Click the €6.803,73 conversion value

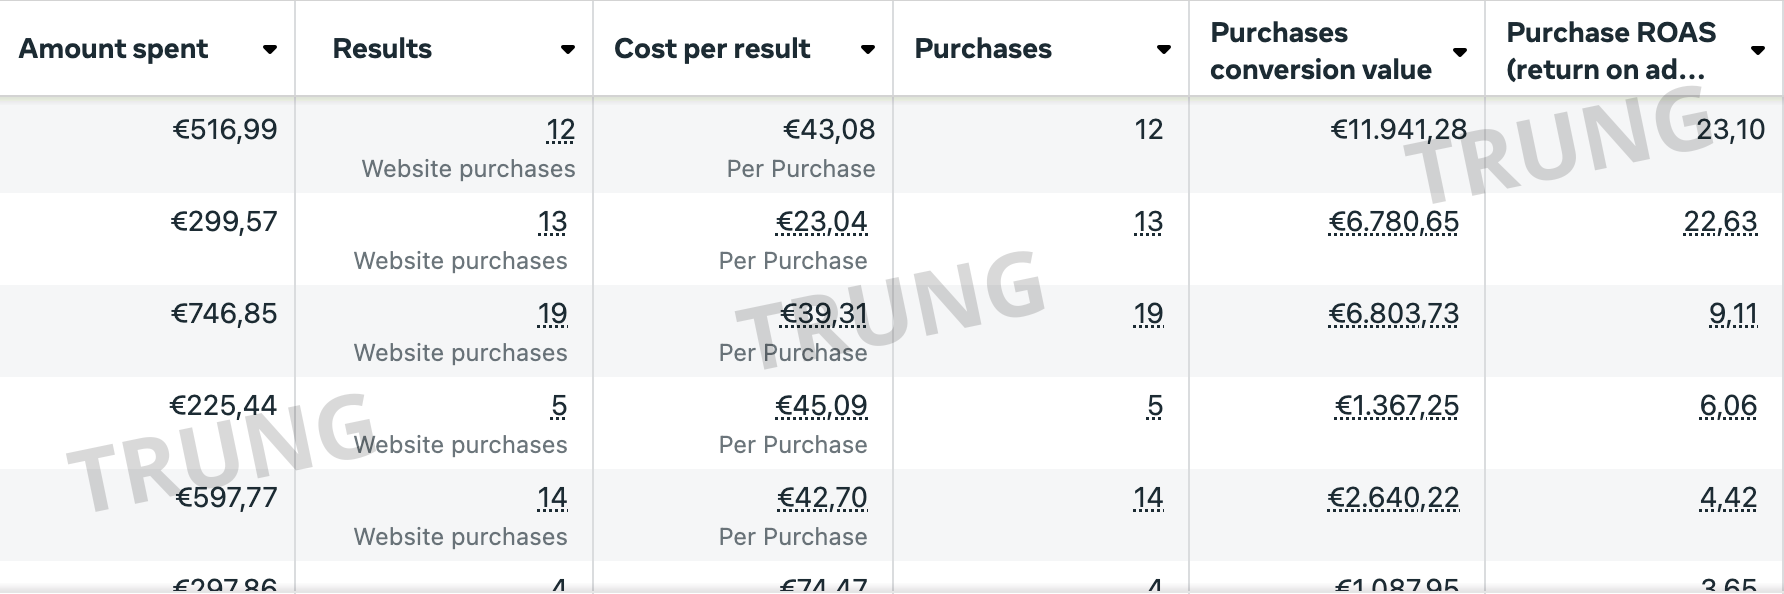tap(1393, 314)
